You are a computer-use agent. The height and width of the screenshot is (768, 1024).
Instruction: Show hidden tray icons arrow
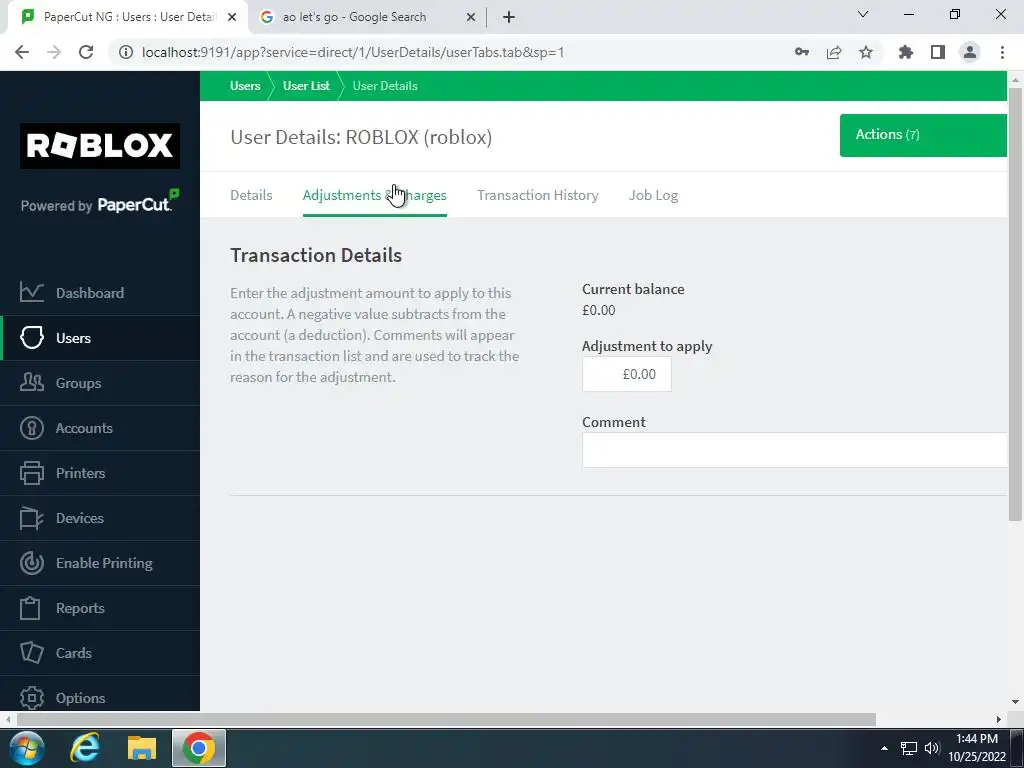coord(884,748)
